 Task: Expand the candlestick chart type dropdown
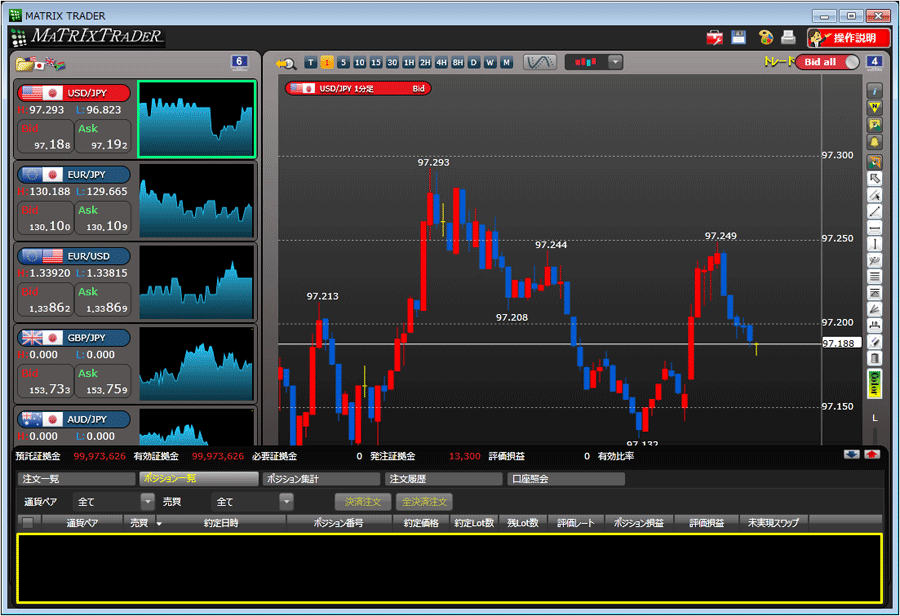click(x=615, y=62)
